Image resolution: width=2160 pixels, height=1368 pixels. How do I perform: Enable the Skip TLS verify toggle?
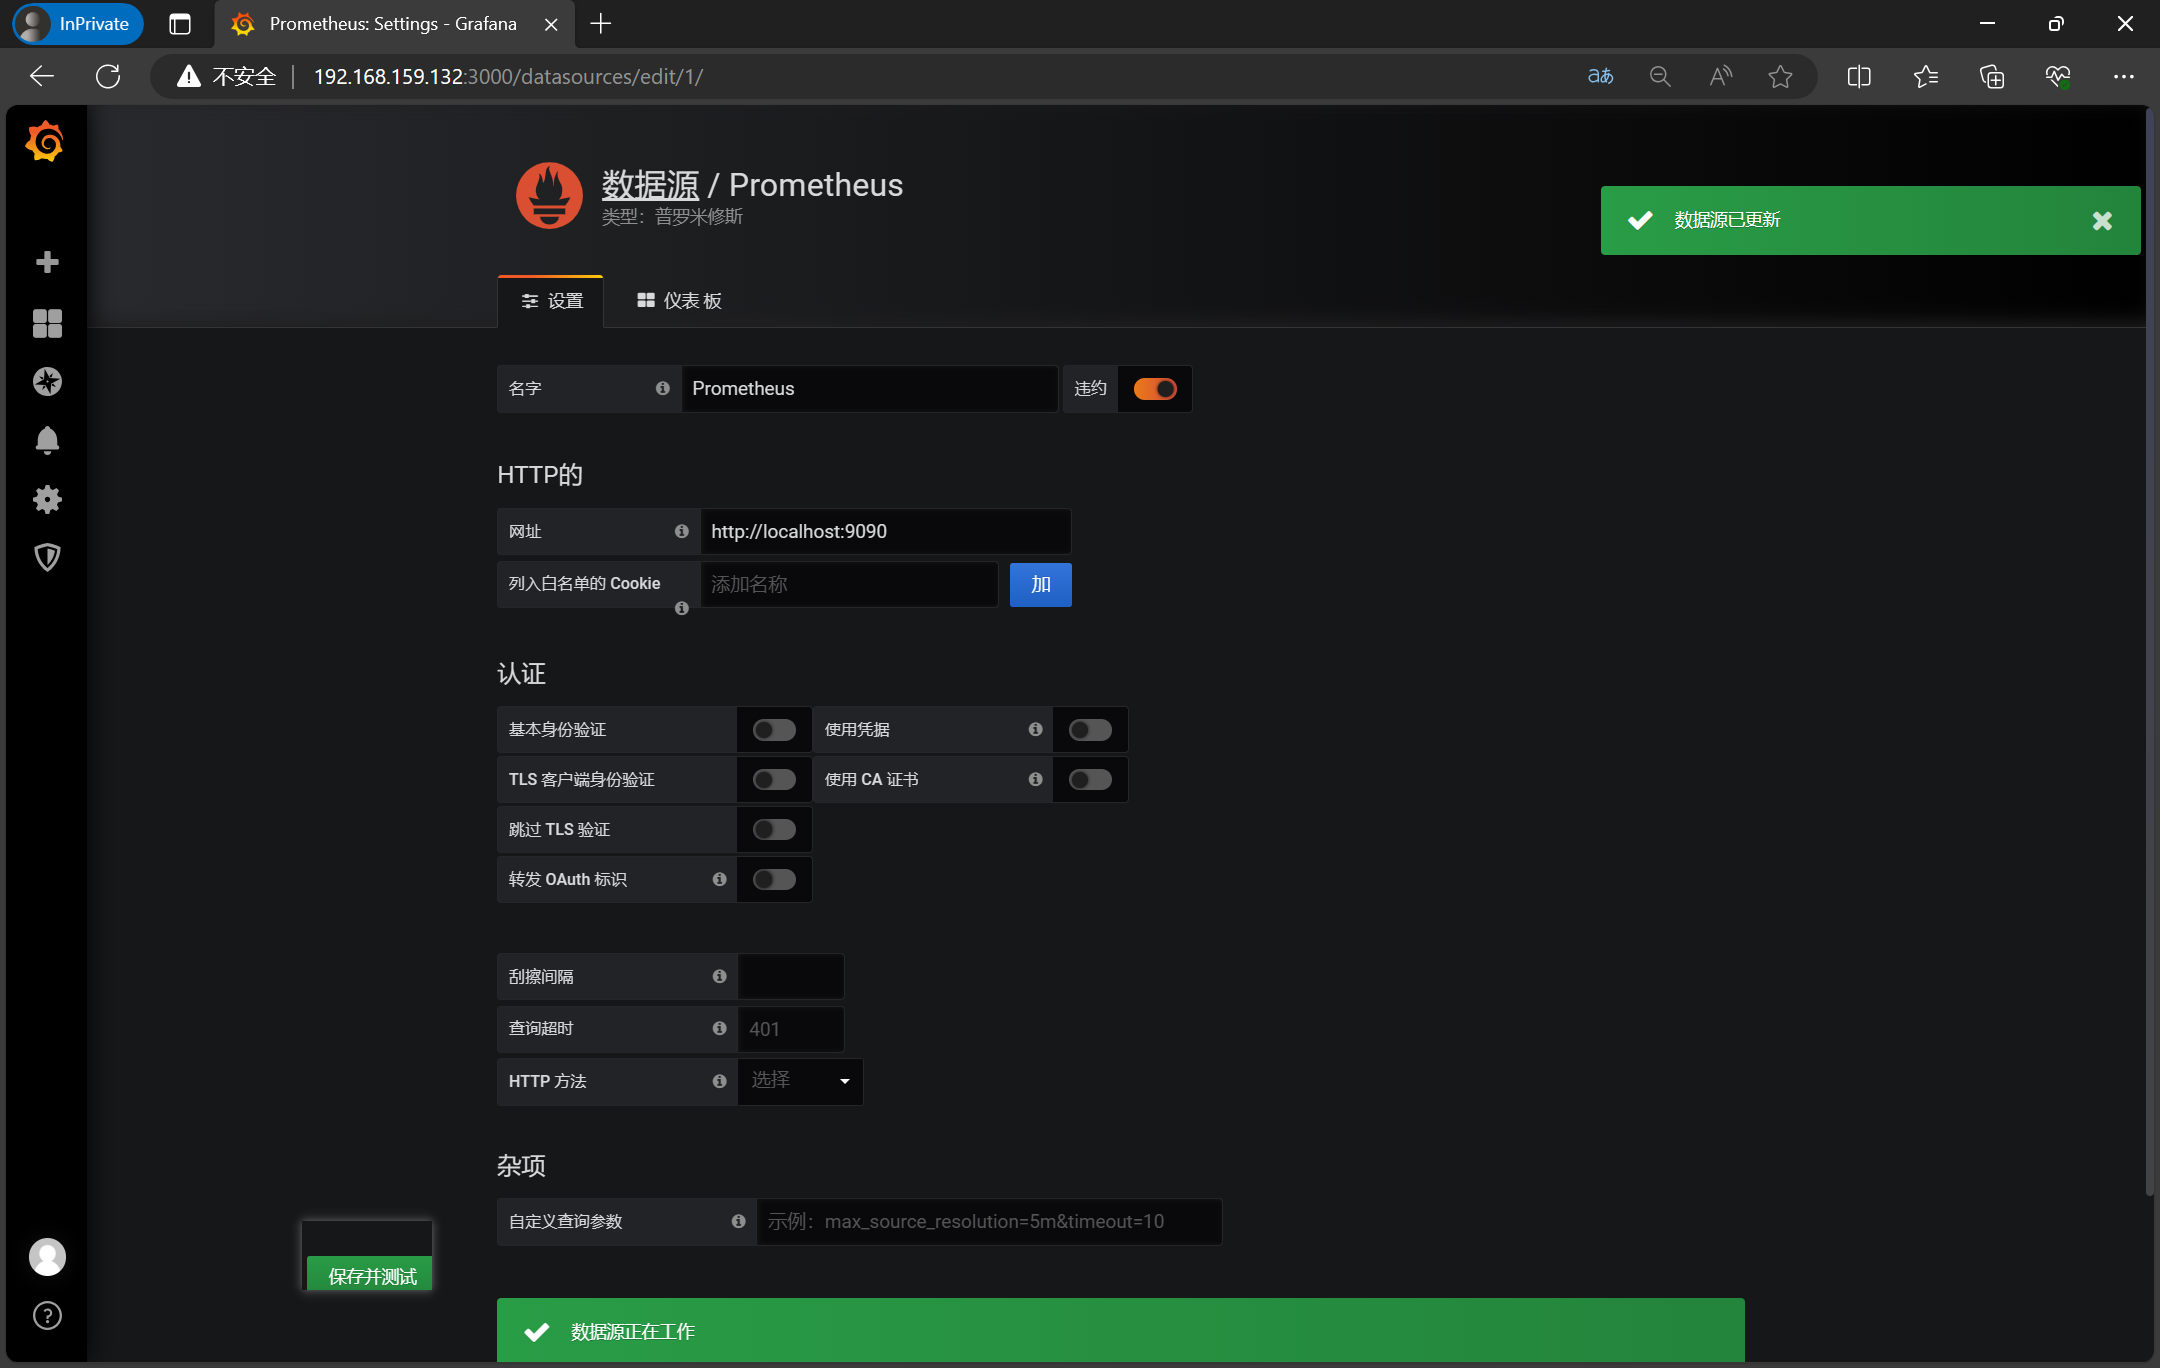coord(774,830)
